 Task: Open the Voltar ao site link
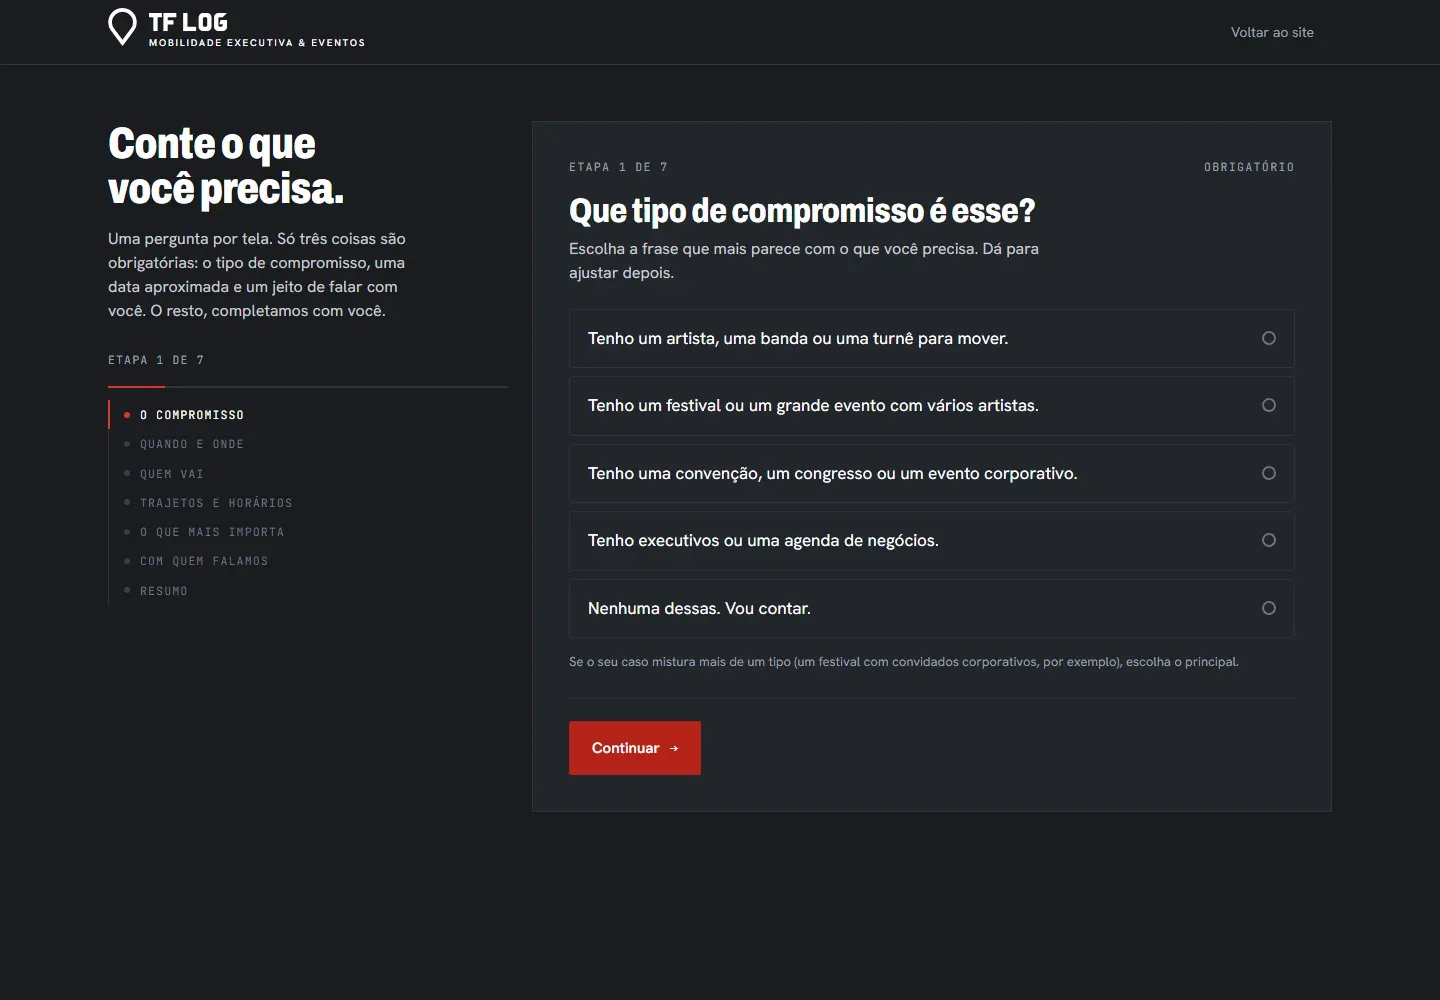click(x=1272, y=32)
